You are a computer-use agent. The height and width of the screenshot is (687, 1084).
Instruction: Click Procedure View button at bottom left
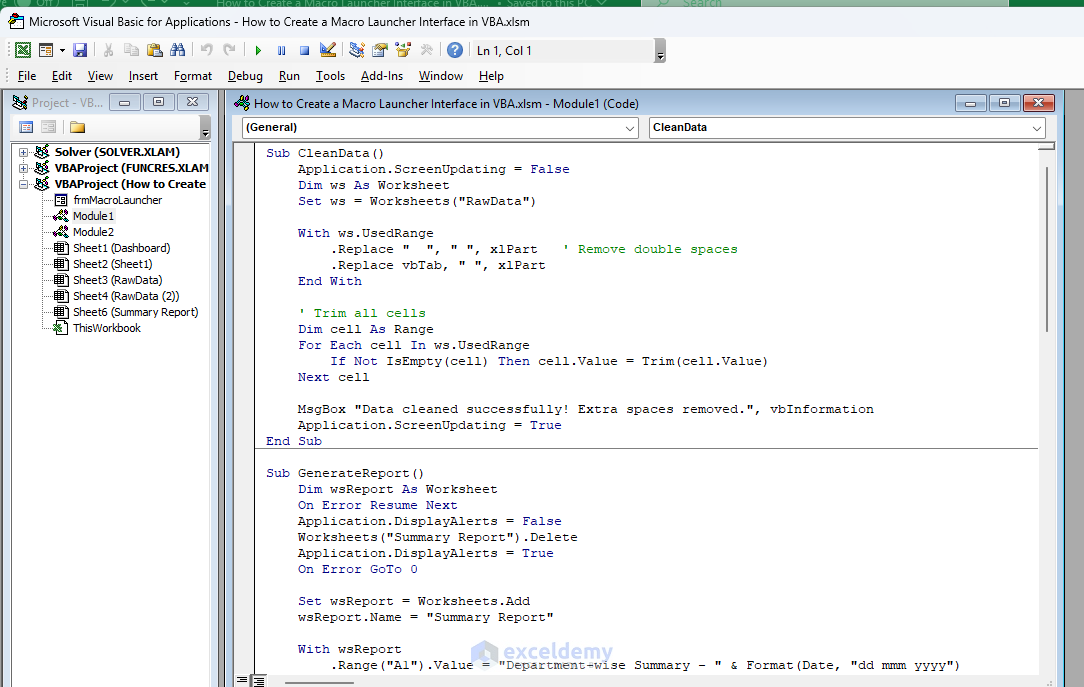(242, 681)
